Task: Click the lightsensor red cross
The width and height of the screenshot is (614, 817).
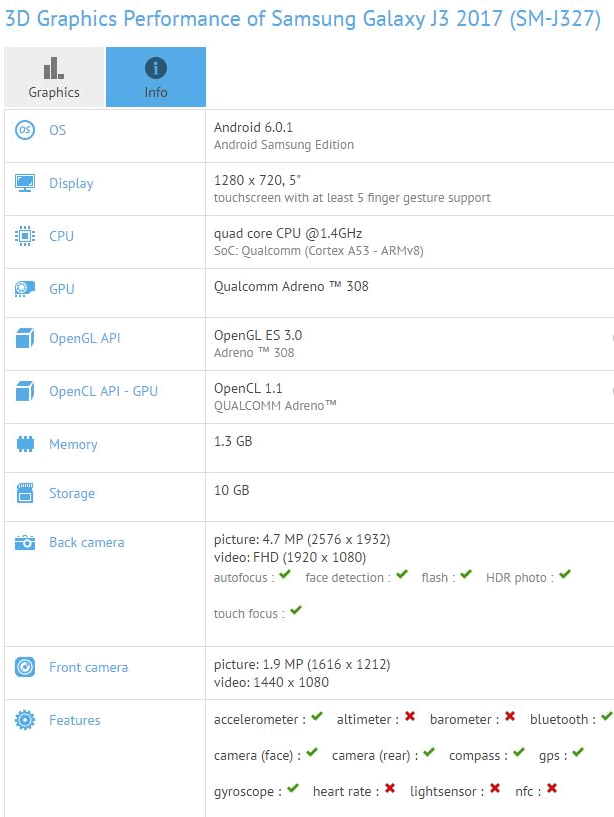Action: (495, 788)
